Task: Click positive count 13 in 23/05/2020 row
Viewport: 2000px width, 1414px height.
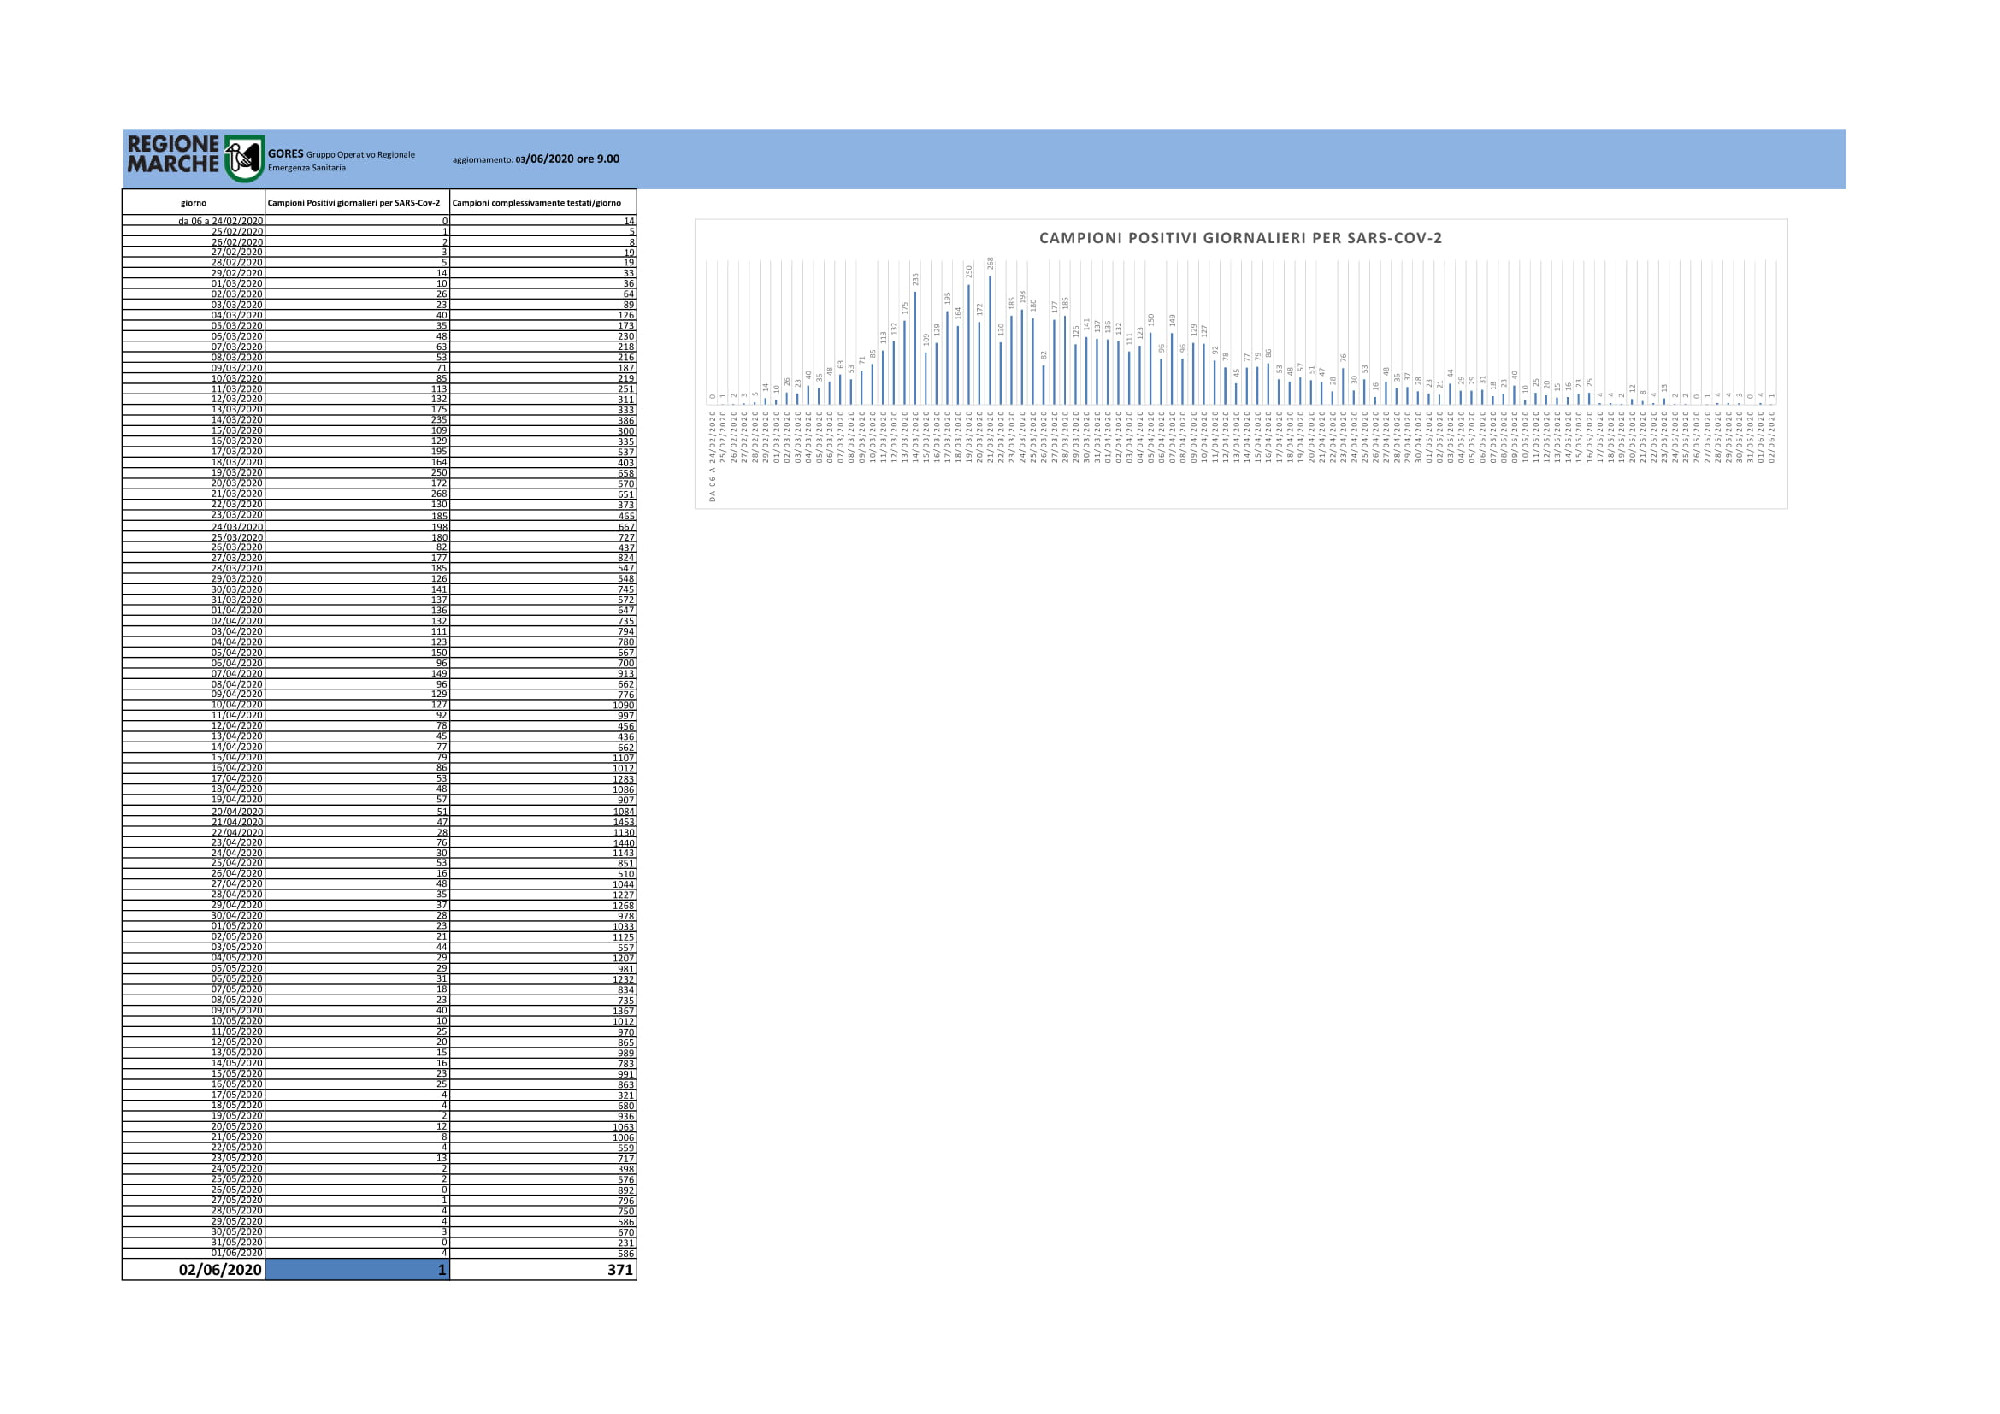Action: (x=442, y=1158)
